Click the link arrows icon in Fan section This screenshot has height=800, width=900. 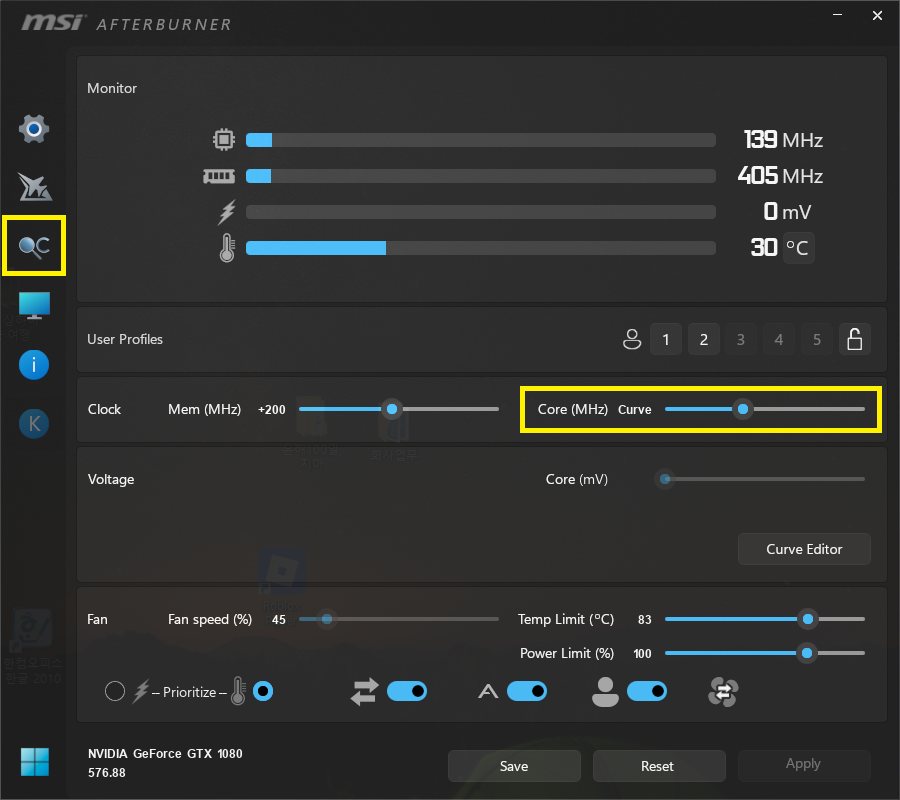(x=364, y=692)
